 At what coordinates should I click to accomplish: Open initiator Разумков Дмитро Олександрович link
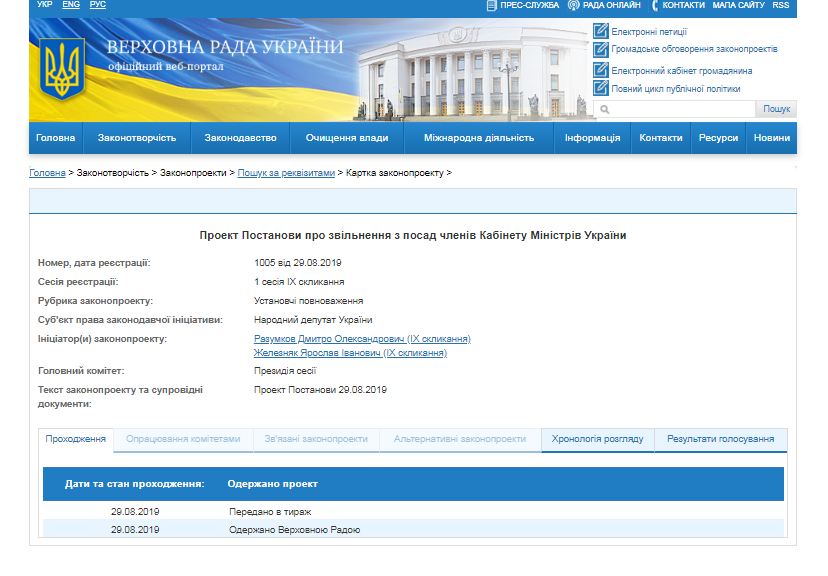[362, 339]
